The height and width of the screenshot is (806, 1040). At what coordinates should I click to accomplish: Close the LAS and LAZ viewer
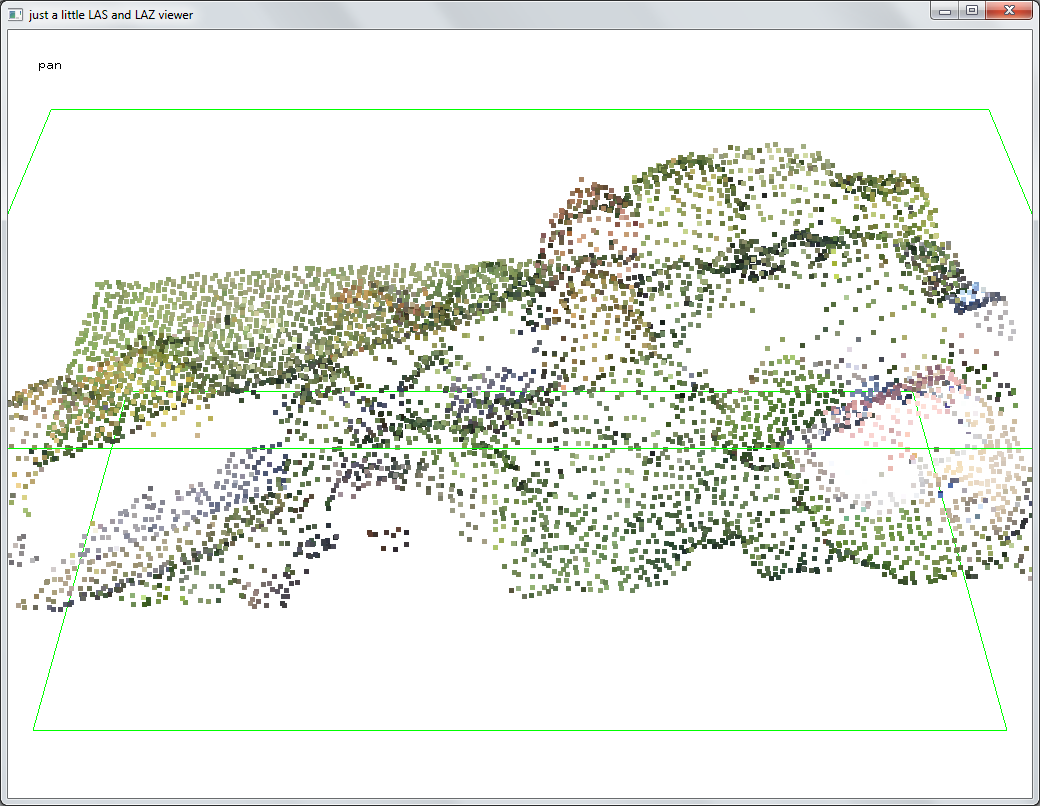(1010, 11)
